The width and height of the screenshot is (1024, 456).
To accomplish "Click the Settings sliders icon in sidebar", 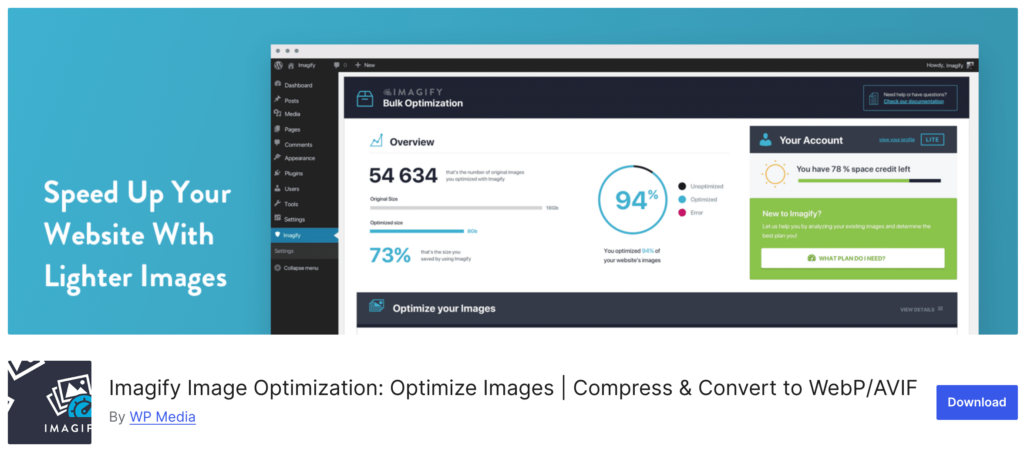I will [x=278, y=218].
